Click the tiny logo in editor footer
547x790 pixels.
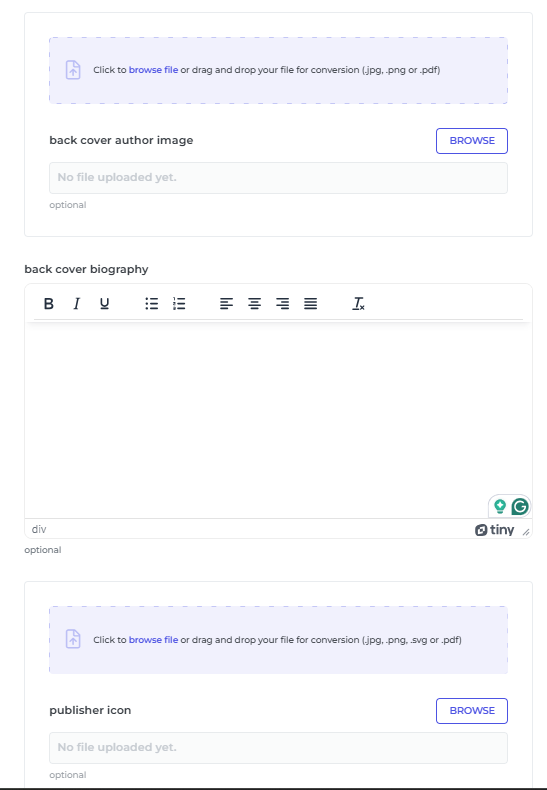click(494, 530)
